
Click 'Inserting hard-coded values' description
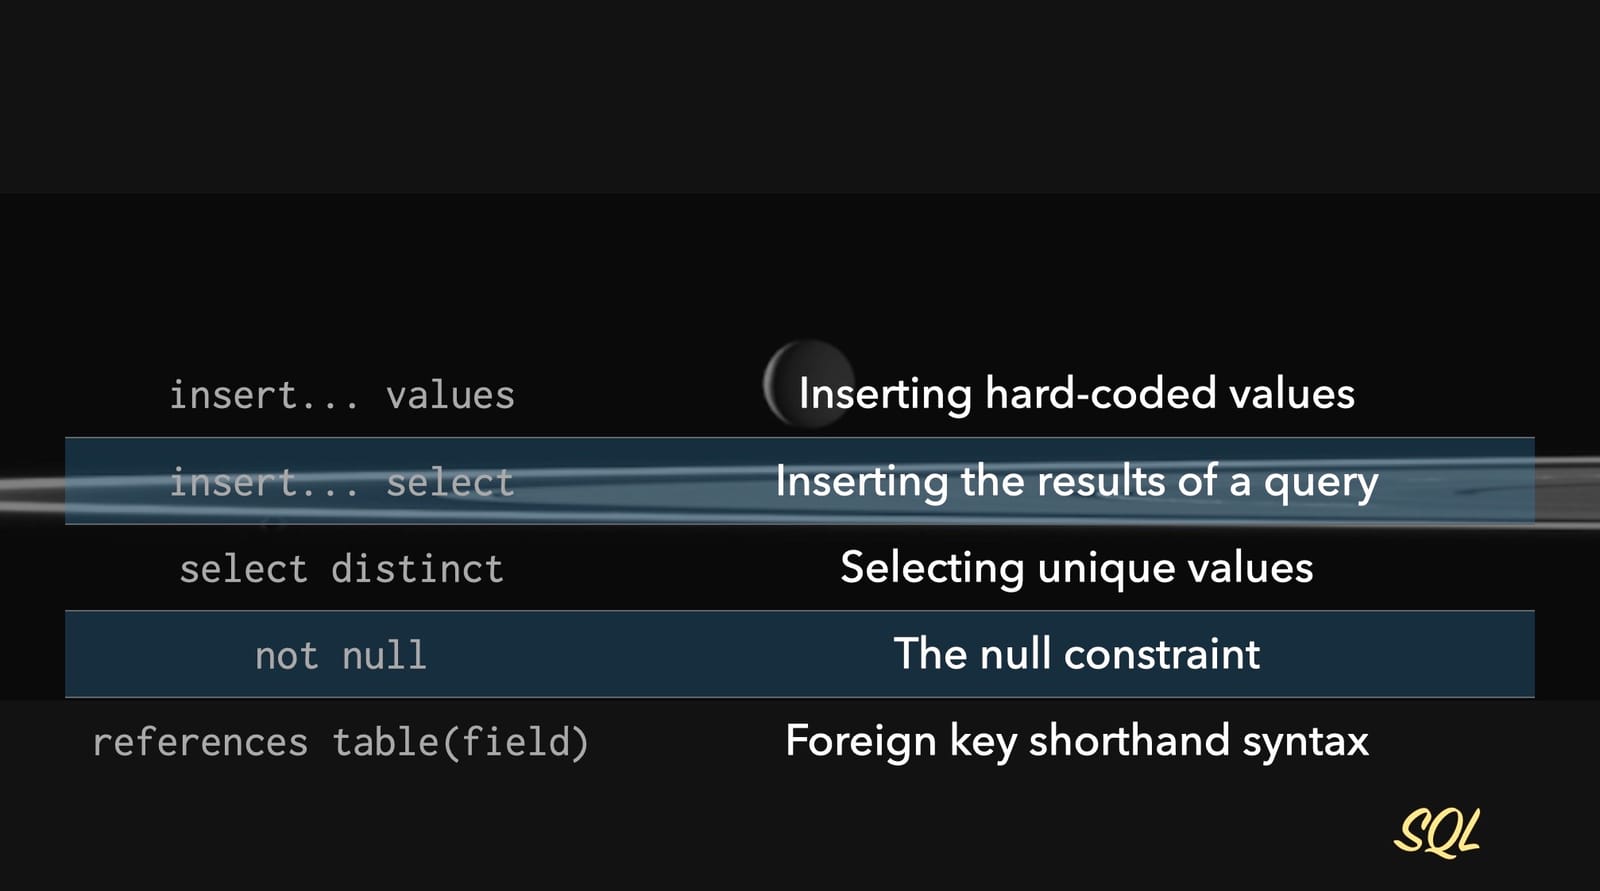click(1076, 393)
